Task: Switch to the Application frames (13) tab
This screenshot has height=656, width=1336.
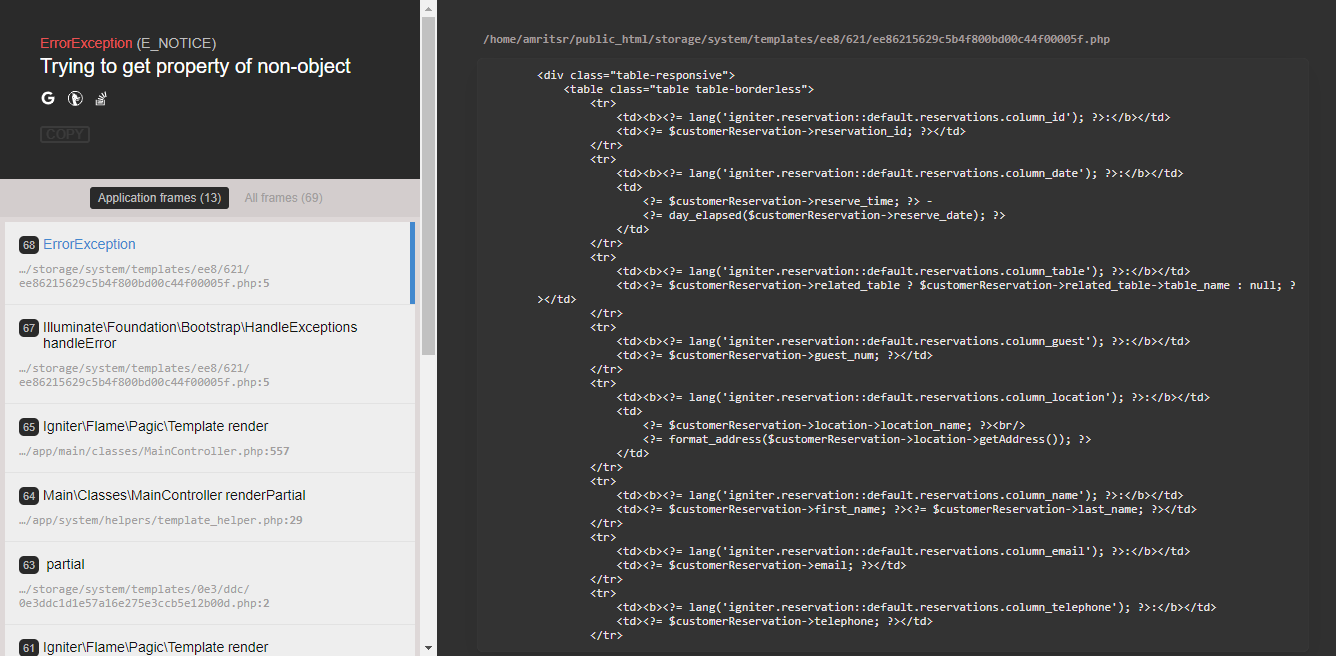Action: click(x=158, y=197)
